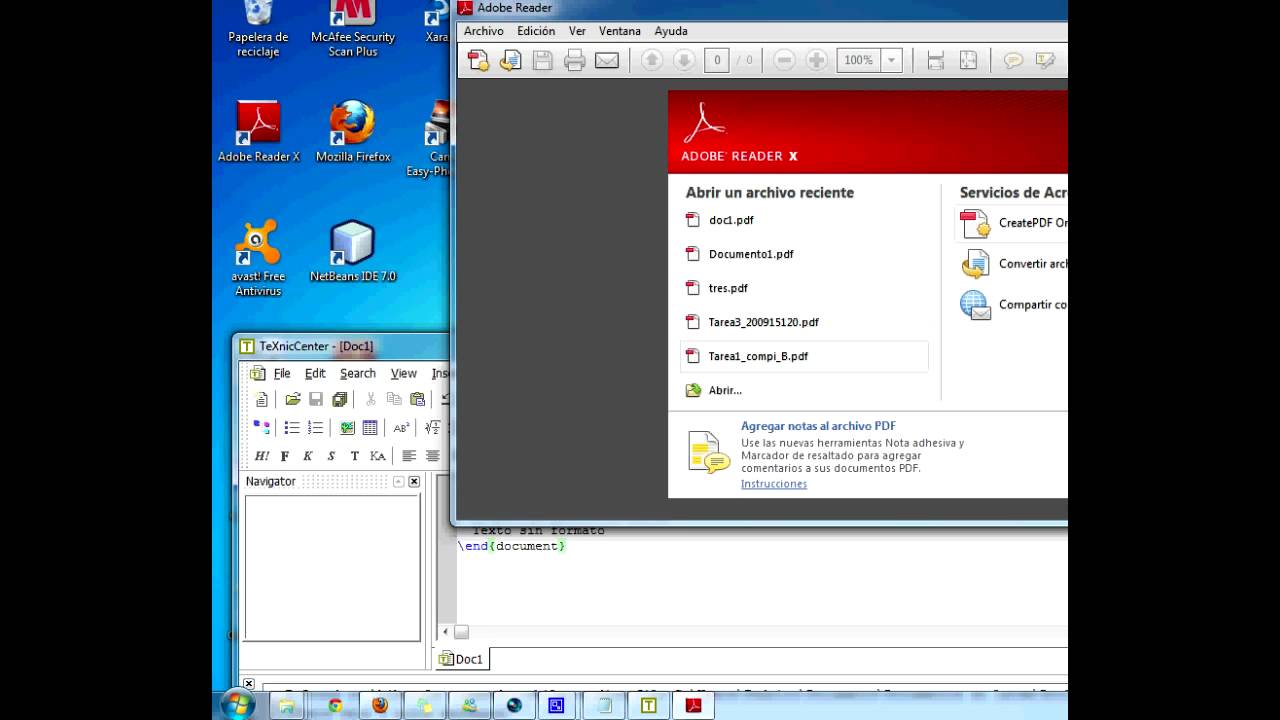1280x720 pixels.
Task: Click the sticky note comment icon
Action: pos(1013,60)
